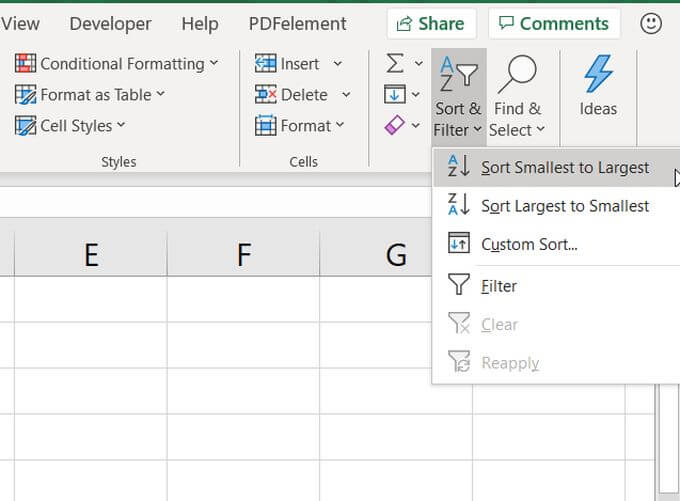This screenshot has height=501, width=680.
Task: Click the Share button
Action: pyautogui.click(x=432, y=23)
